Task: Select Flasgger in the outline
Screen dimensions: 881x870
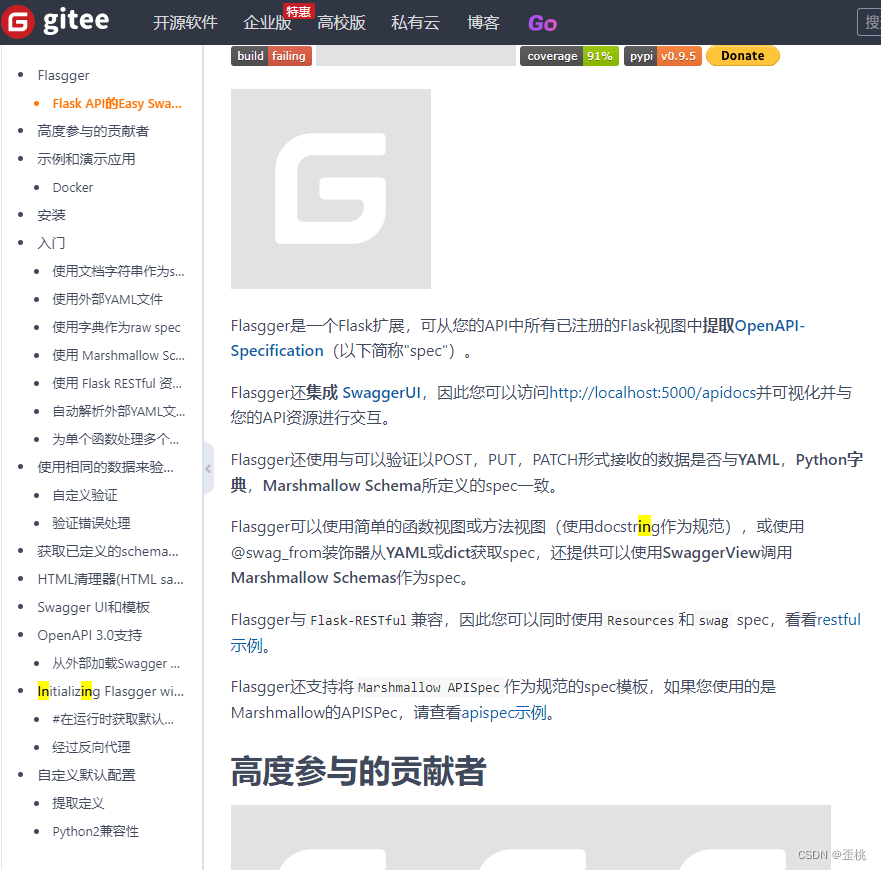Action: [63, 75]
